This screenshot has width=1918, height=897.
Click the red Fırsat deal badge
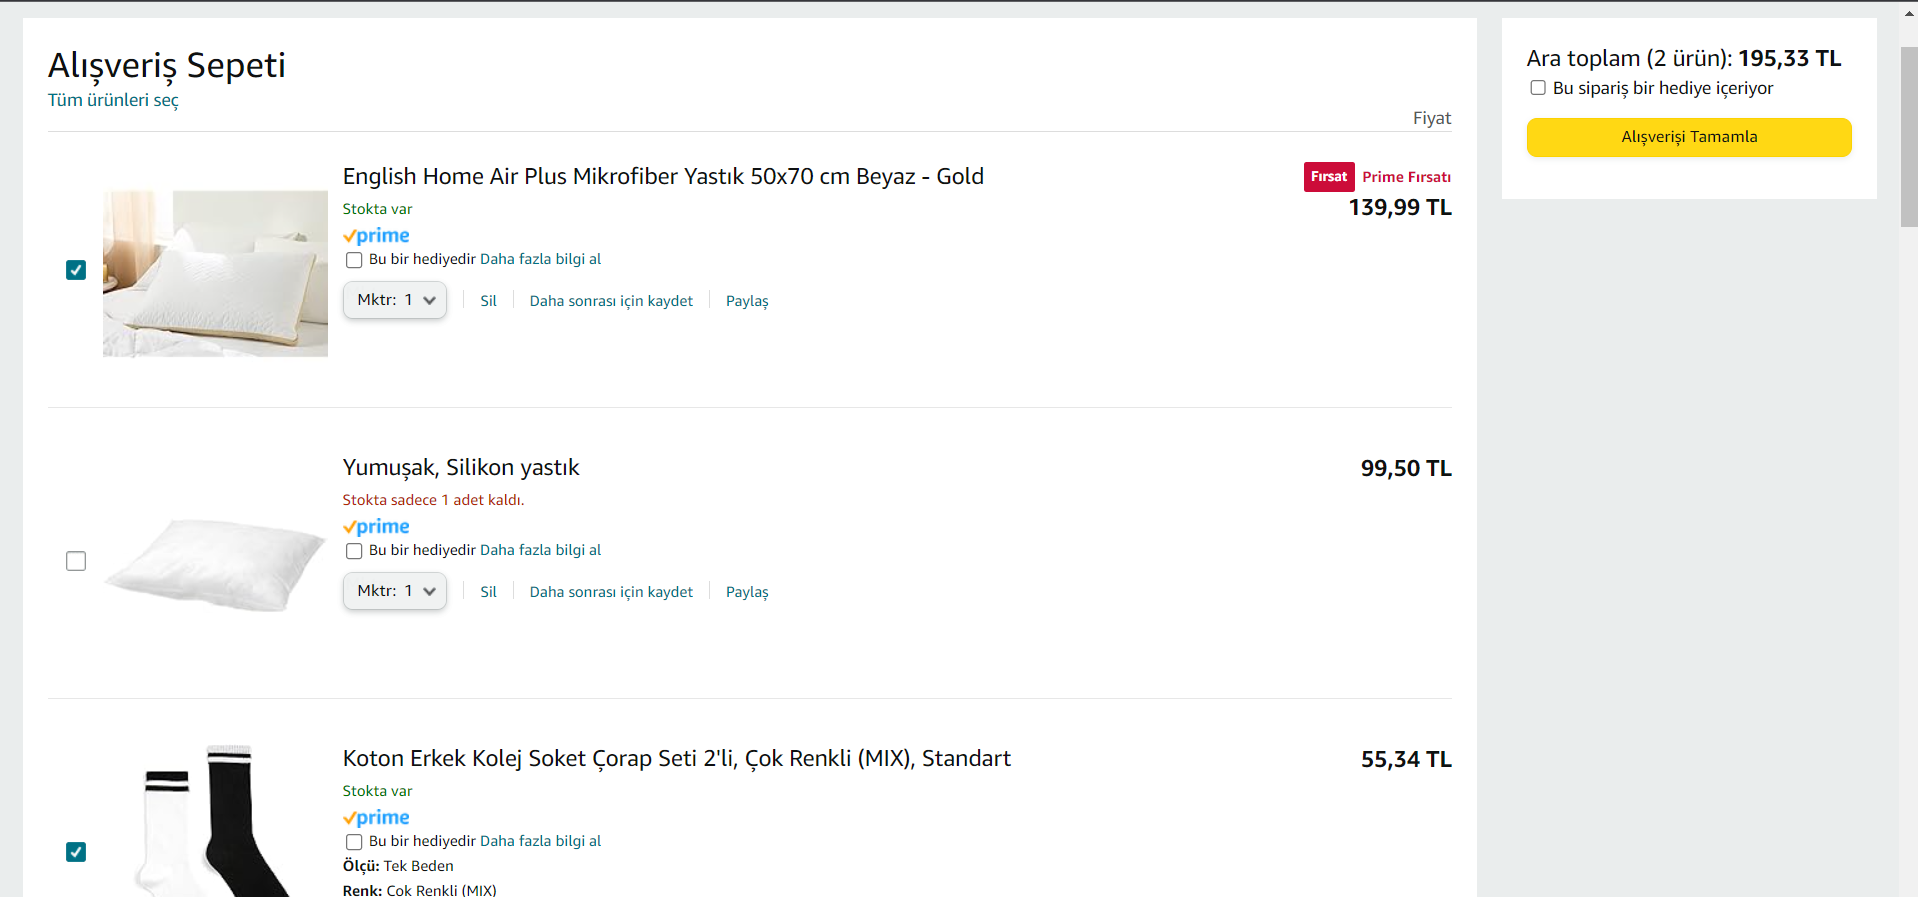1328,177
